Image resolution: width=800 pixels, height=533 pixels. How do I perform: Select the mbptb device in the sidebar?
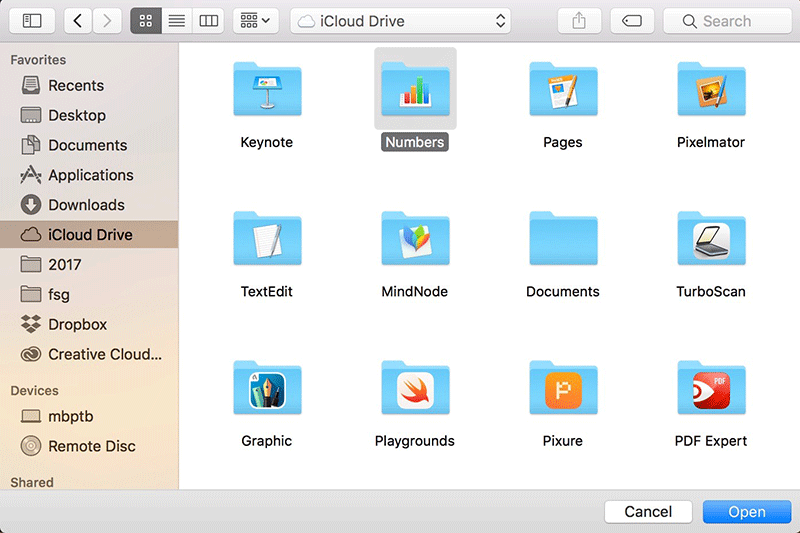(89, 416)
